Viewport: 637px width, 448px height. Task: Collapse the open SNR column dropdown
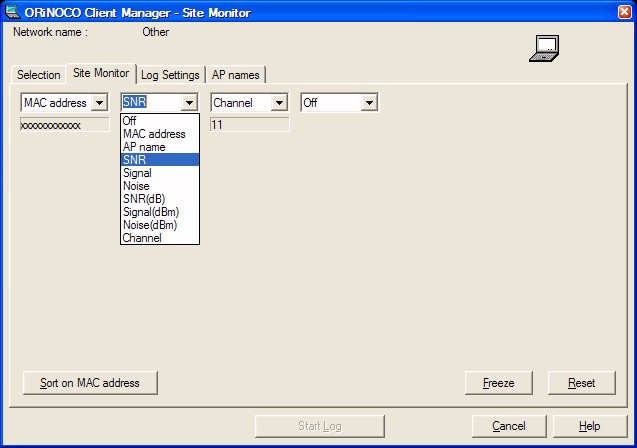(189, 103)
